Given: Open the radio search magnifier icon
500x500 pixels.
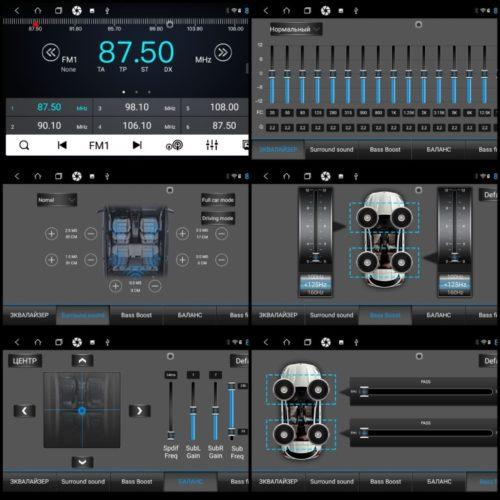Looking at the screenshot, I should (x=24, y=145).
